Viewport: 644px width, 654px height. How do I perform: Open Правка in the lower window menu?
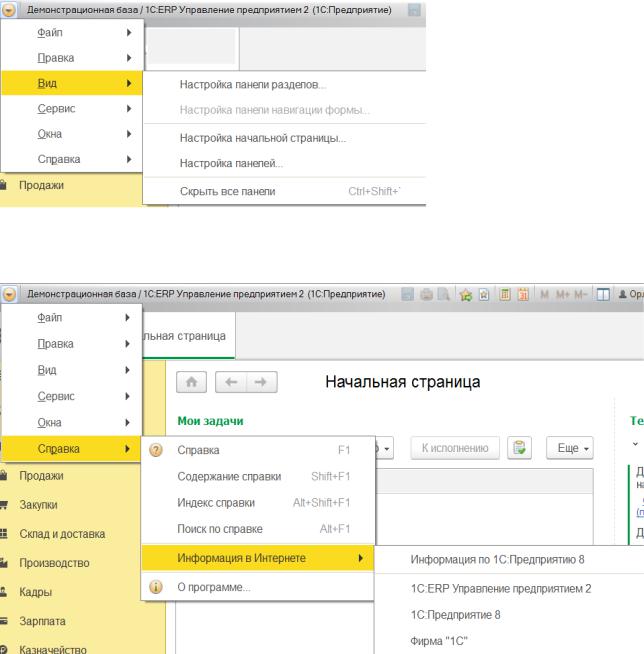point(72,344)
